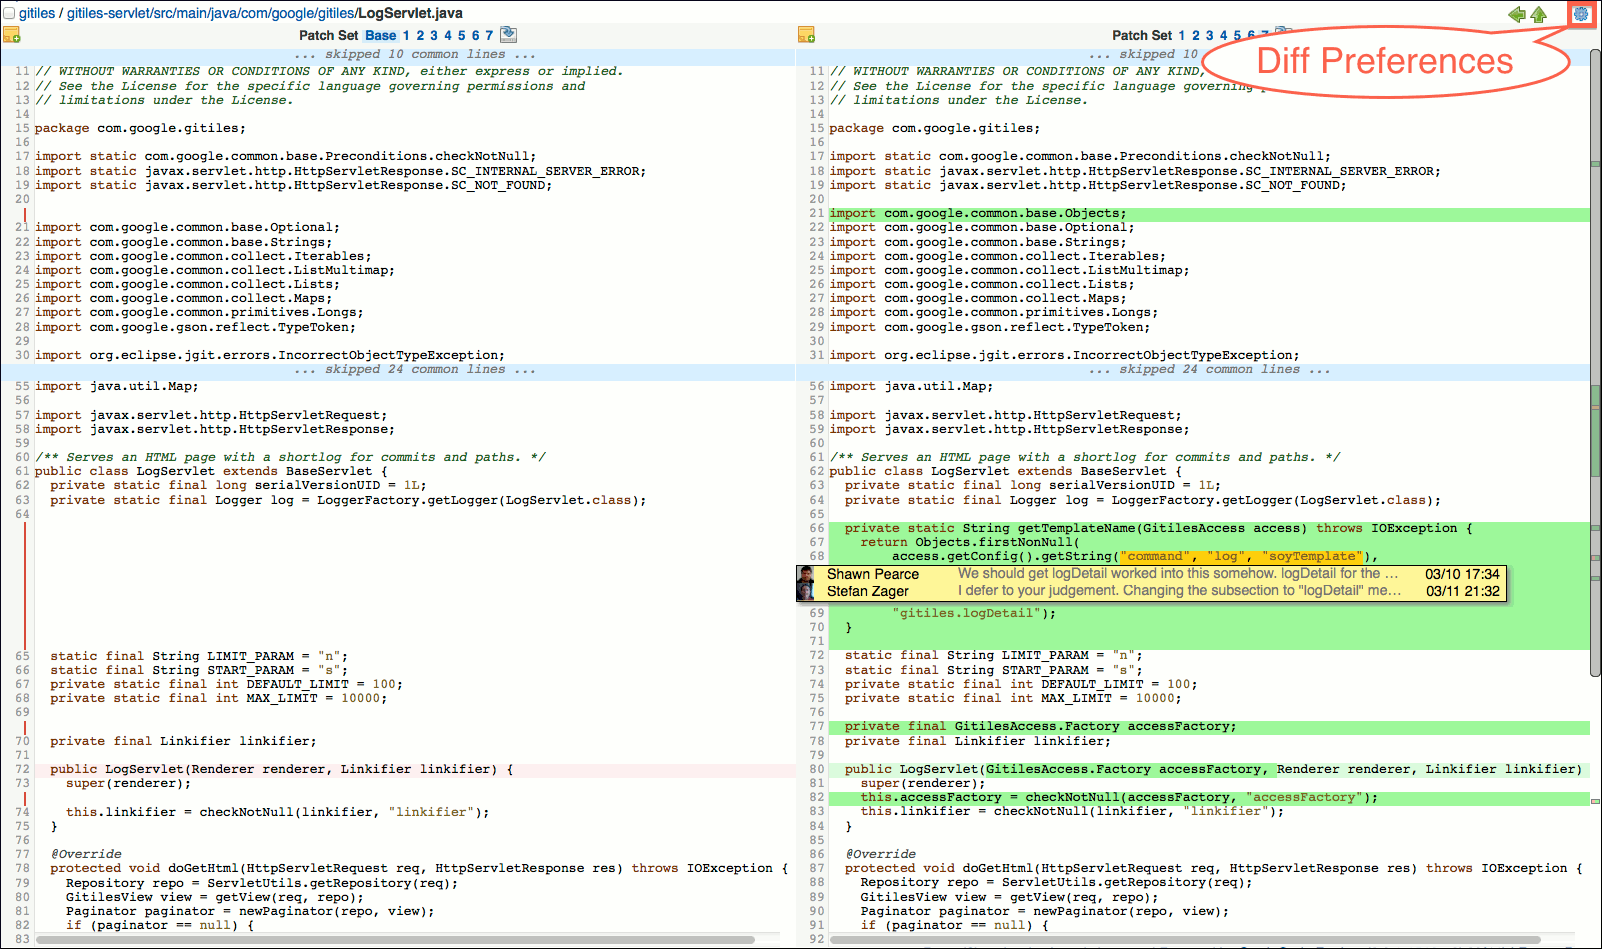Open the gitiles-servlet directory path link
This screenshot has height=949, width=1602.
point(210,13)
